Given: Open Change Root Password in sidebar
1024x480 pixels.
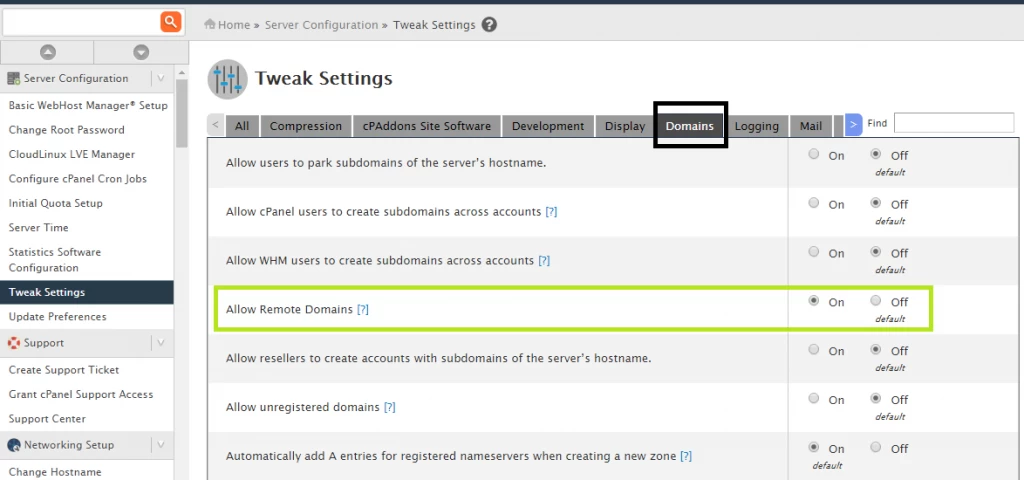Looking at the screenshot, I should (x=67, y=130).
